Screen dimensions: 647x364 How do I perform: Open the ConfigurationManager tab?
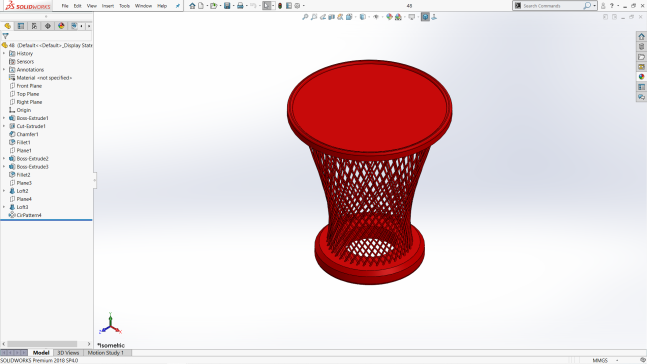[x=34, y=26]
